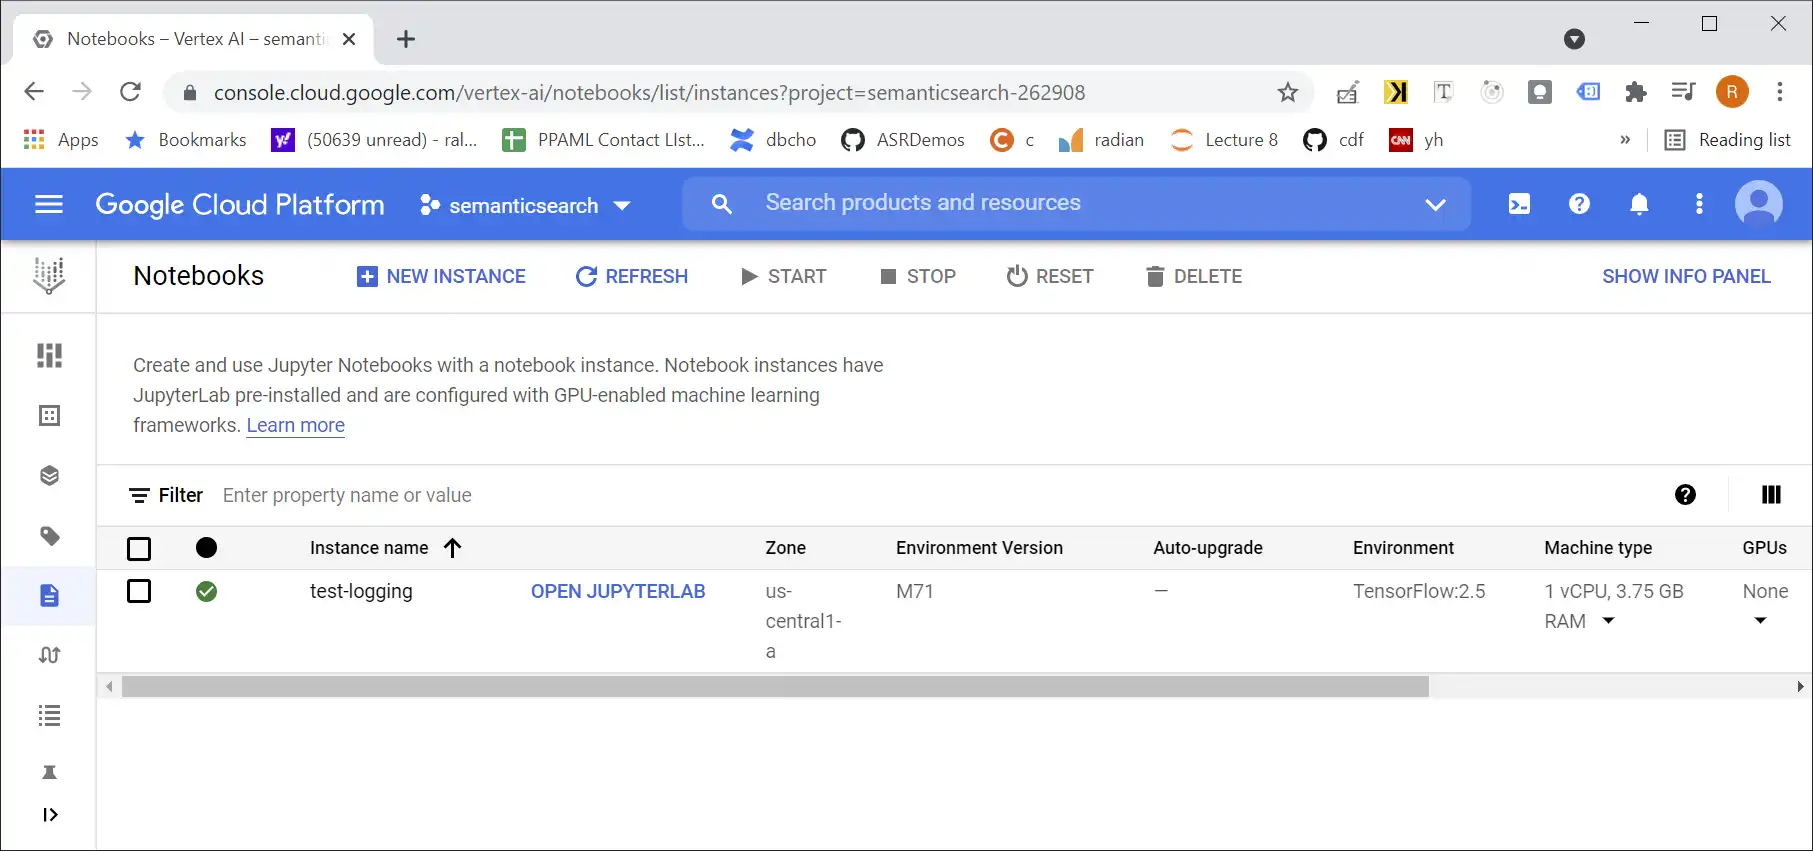Click the filter help icon
Viewport: 1813px width, 851px height.
(1685, 495)
